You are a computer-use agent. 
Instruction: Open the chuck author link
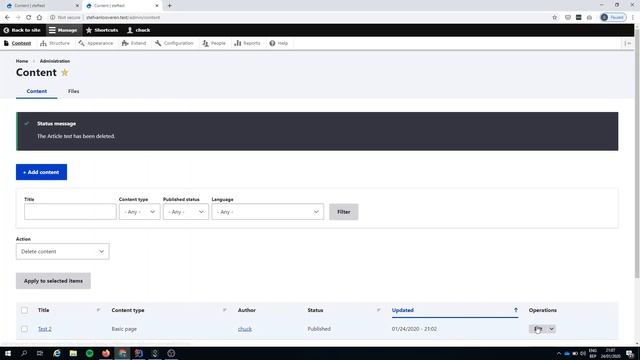245,329
